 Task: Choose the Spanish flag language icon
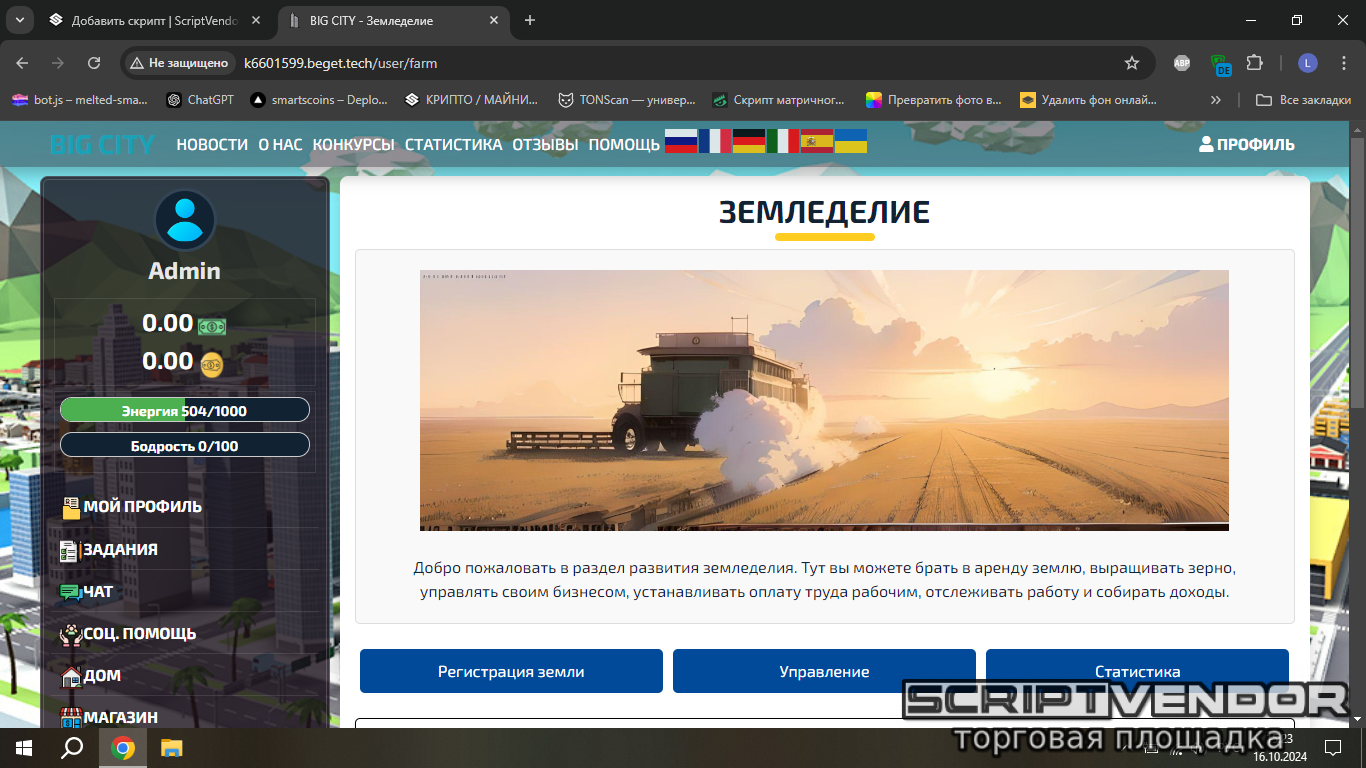coord(817,141)
